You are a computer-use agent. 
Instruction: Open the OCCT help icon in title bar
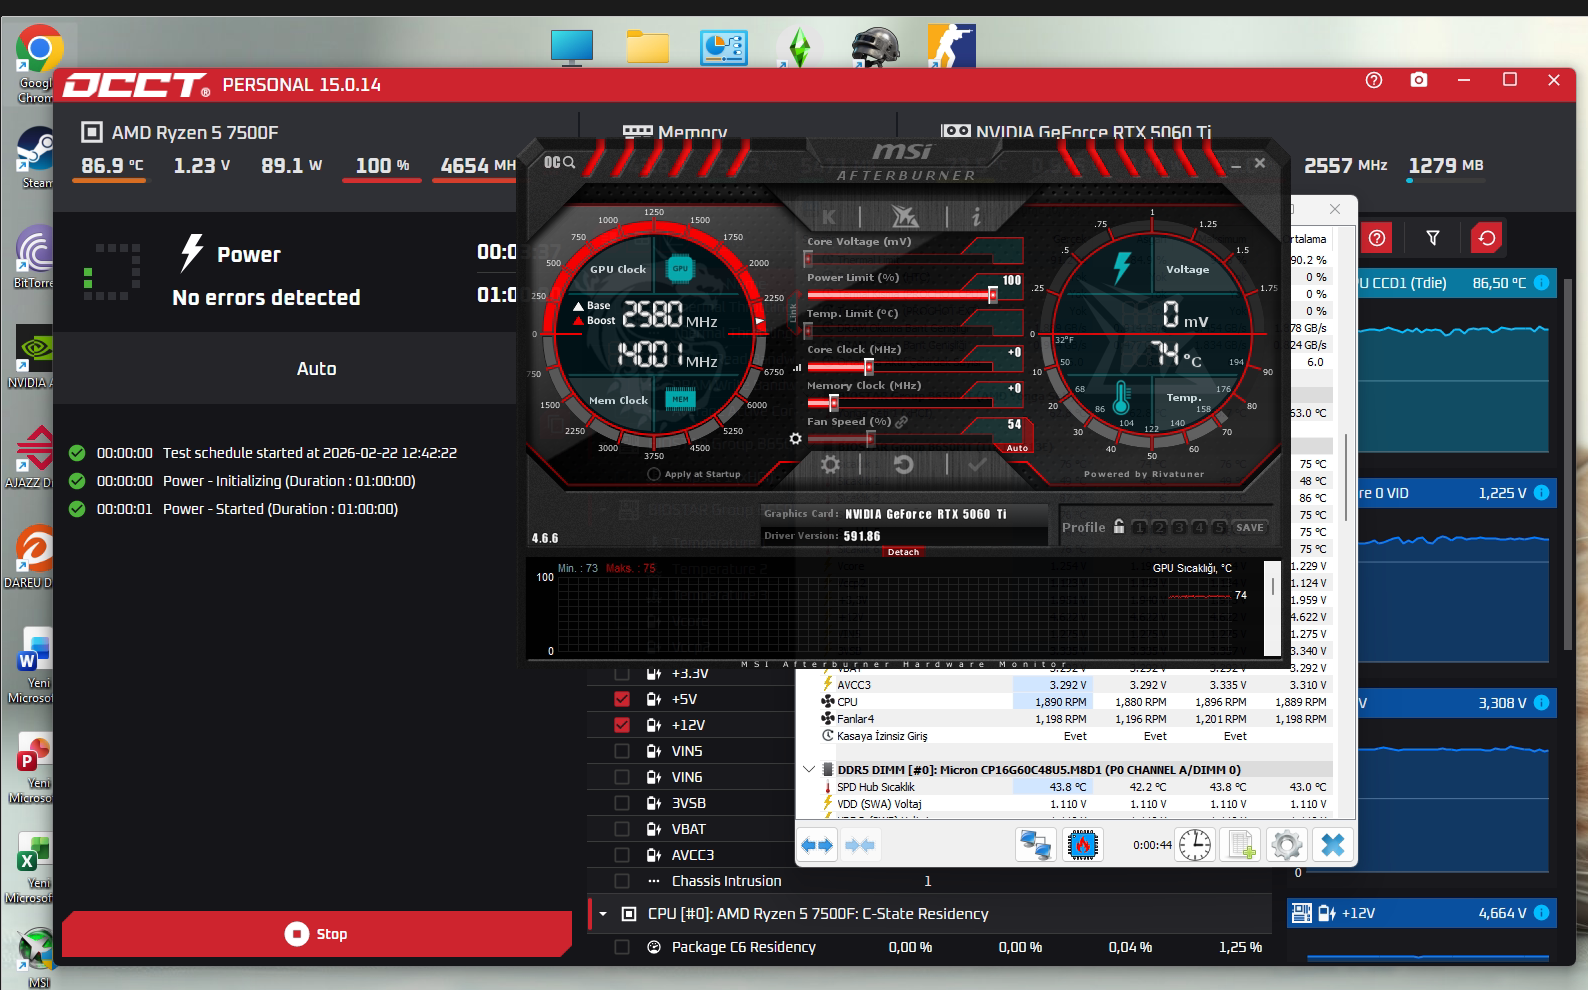coord(1374,80)
